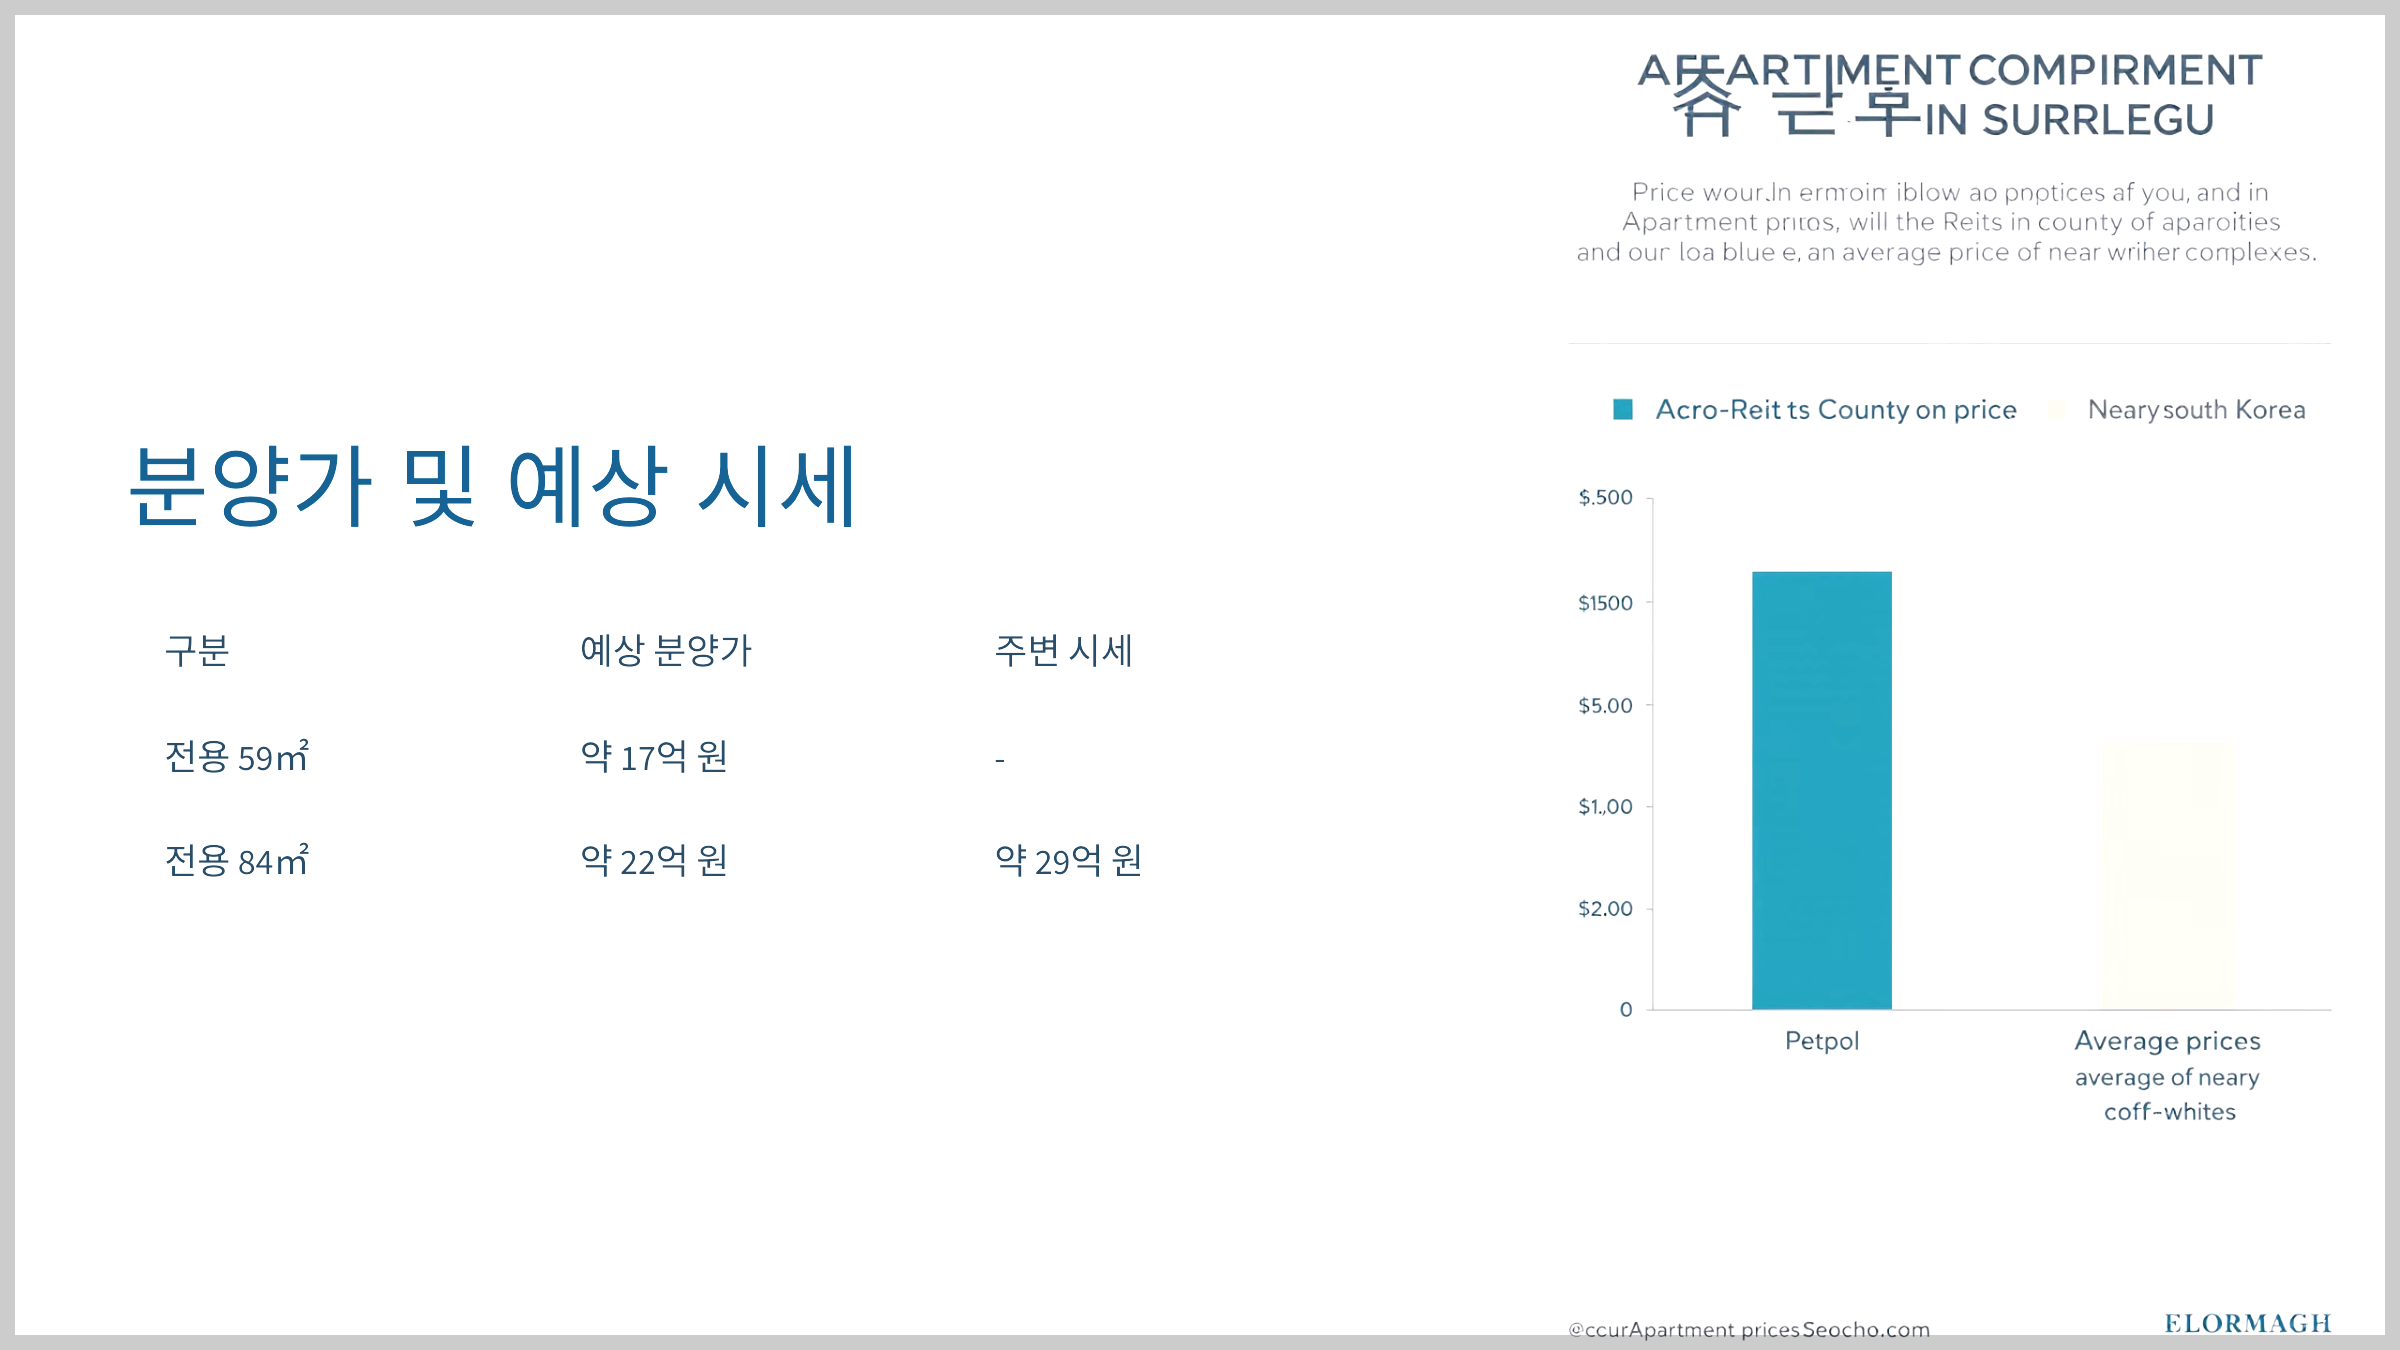Click the 주변 시세 column header
2400x1350 pixels.
(x=1063, y=651)
